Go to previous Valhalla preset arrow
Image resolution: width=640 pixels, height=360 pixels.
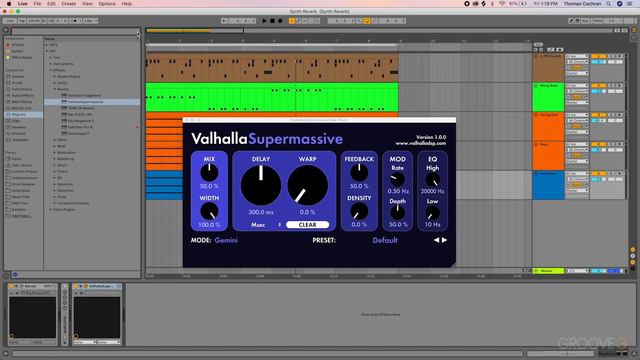[x=436, y=240]
